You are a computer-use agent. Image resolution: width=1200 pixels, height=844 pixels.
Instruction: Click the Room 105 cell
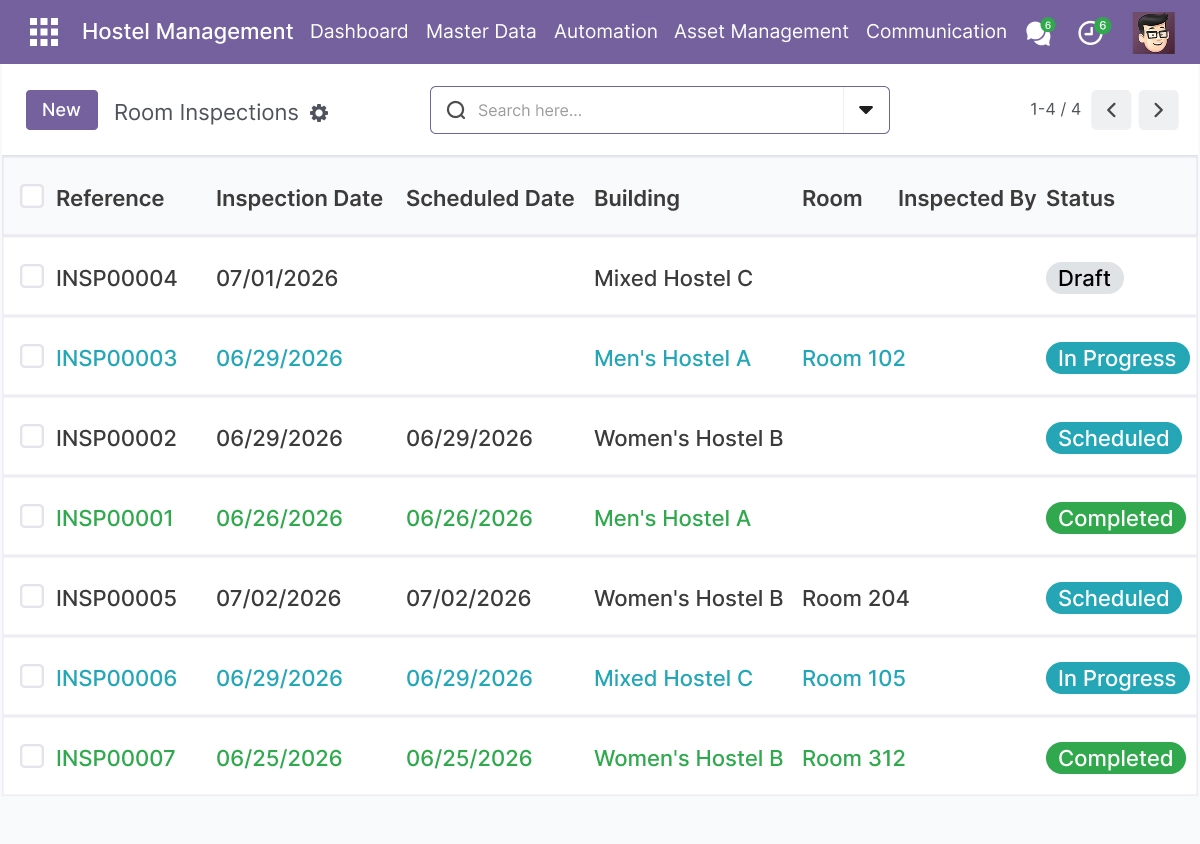tap(853, 678)
